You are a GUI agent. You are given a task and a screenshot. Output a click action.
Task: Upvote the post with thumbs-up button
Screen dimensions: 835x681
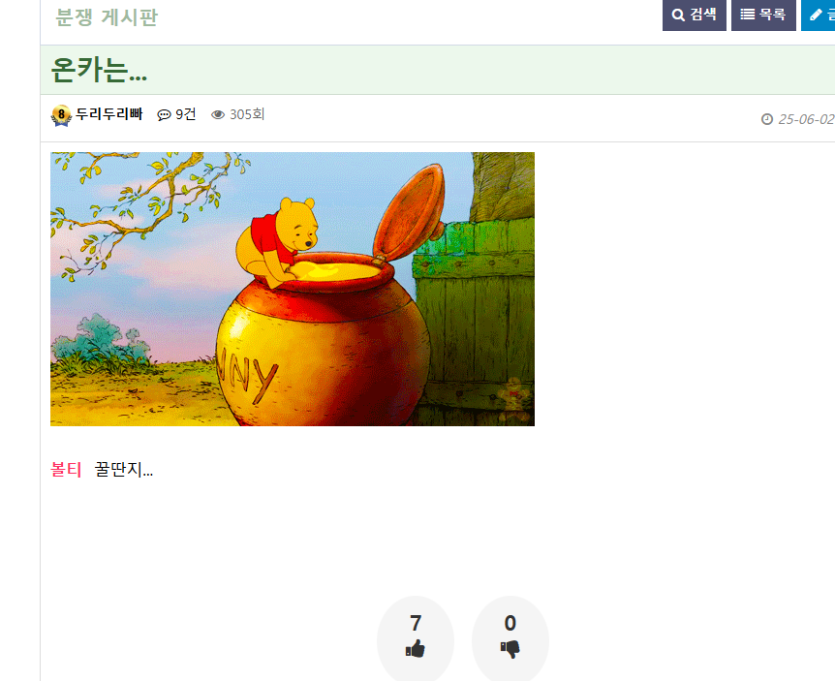coord(415,638)
